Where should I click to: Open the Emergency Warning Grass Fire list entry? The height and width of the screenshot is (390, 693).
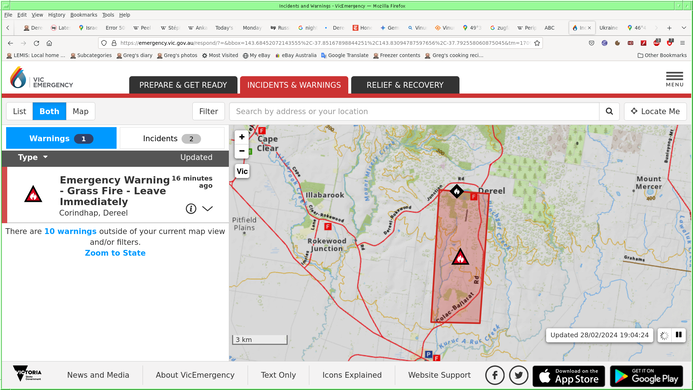(x=116, y=195)
